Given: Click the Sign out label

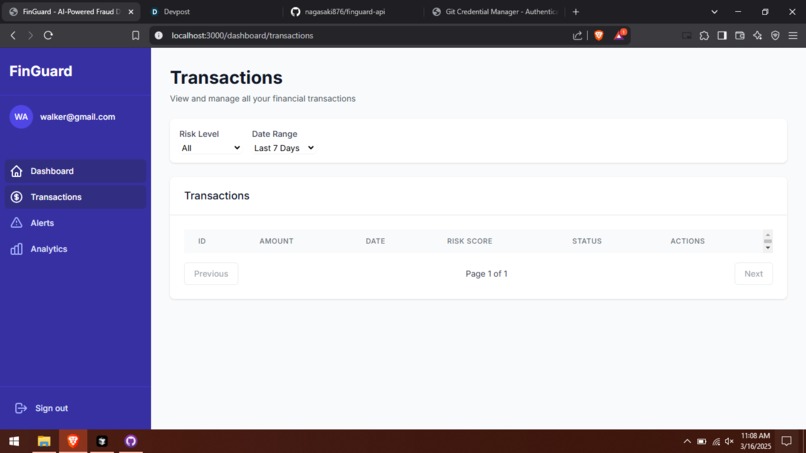Looking at the screenshot, I should click(x=51, y=408).
